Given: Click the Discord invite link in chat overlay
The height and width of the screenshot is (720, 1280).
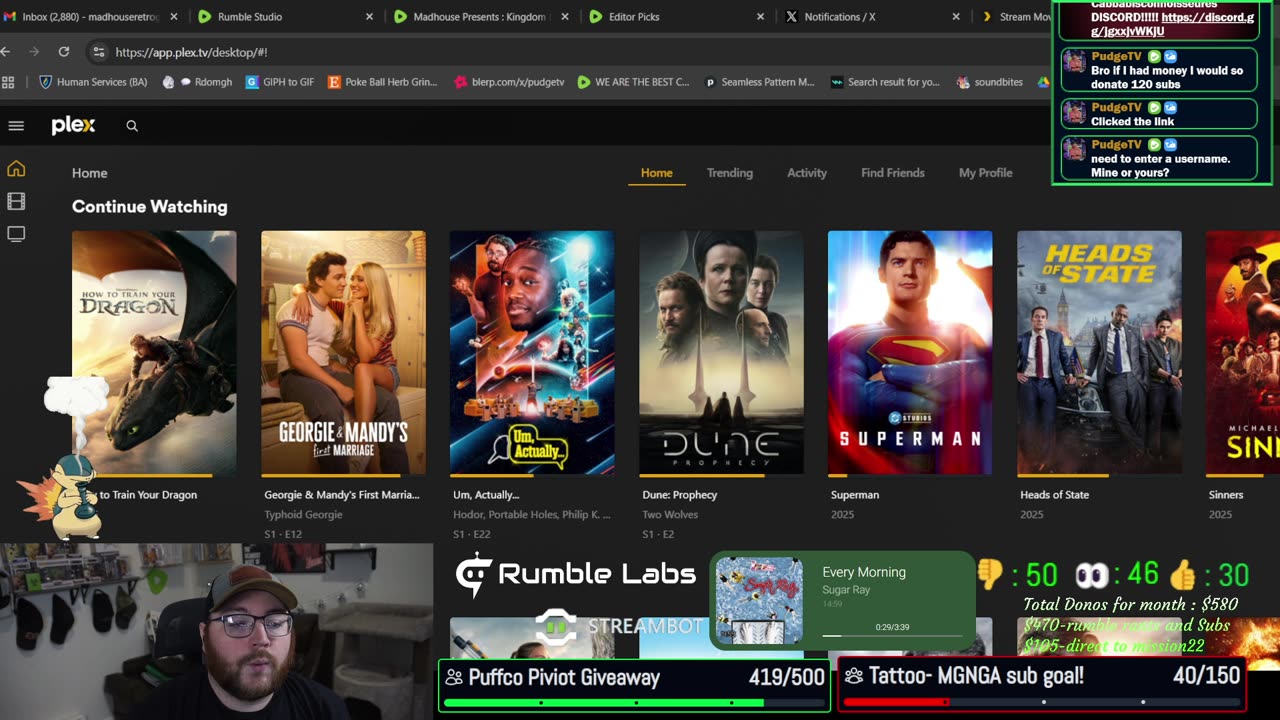Looking at the screenshot, I should coord(1173,24).
